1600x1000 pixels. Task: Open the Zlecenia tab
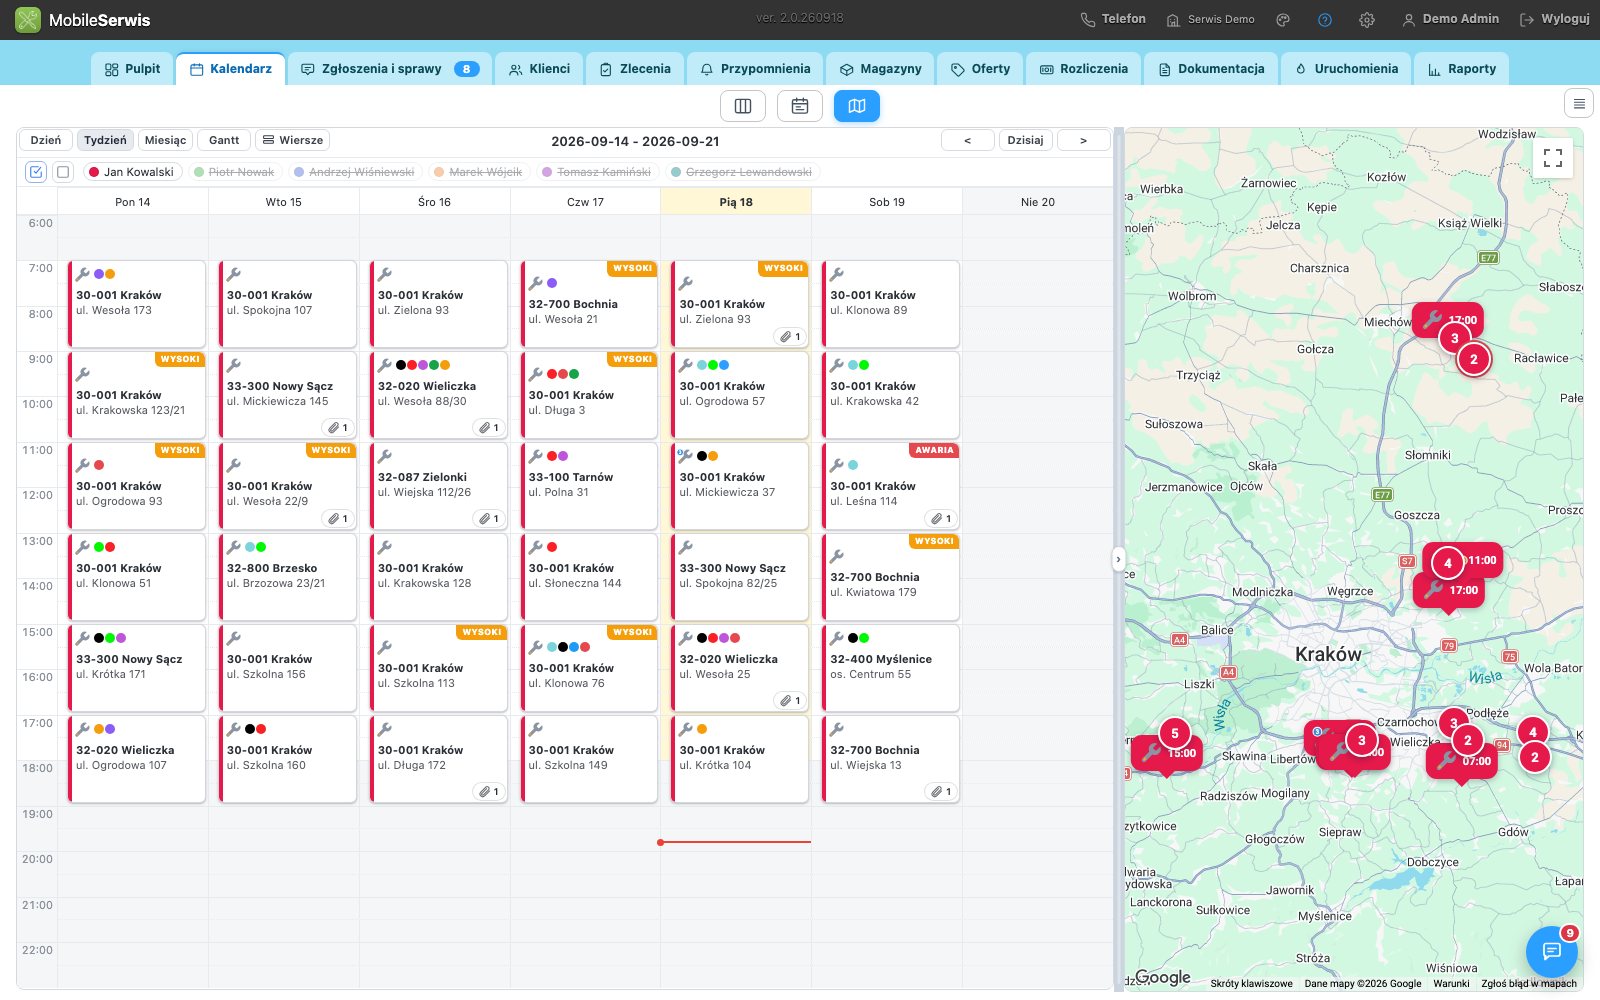click(x=635, y=69)
